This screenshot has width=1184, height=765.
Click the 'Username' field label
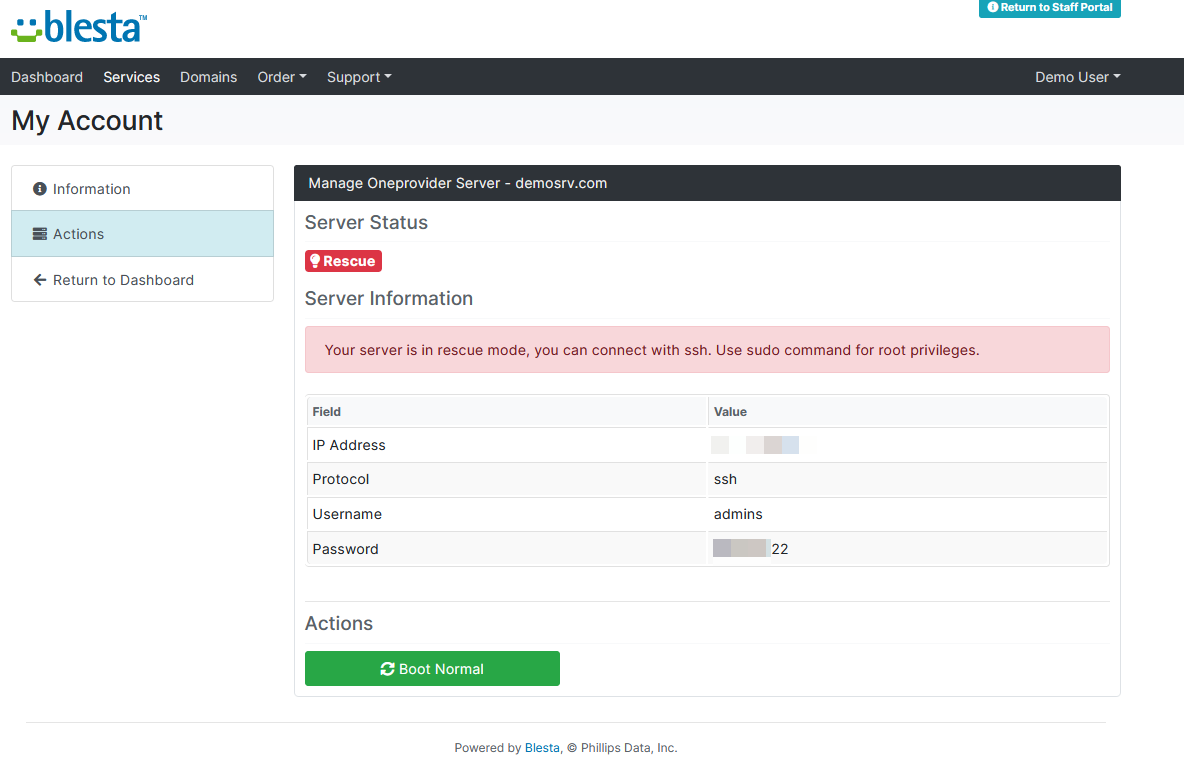pyautogui.click(x=347, y=514)
